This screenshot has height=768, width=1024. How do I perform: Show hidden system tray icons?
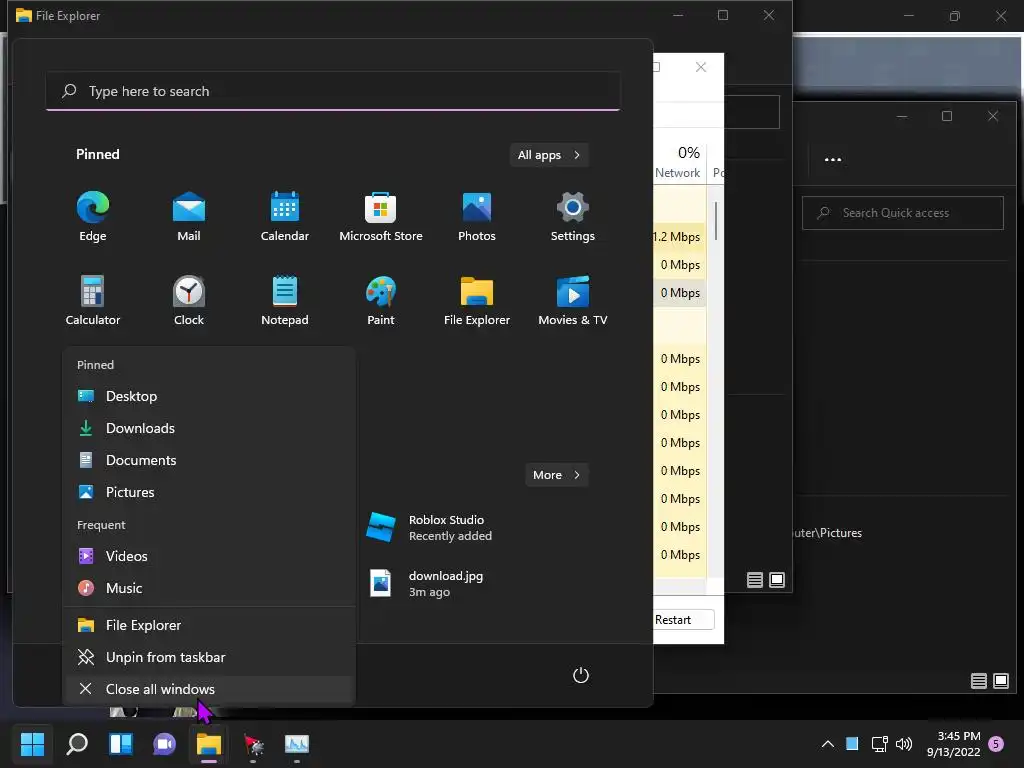[827, 744]
